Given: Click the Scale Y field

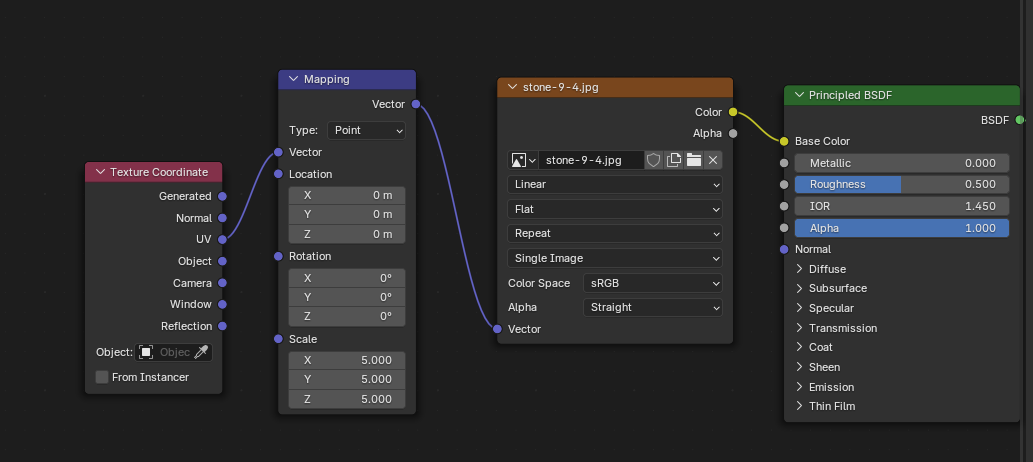Looking at the screenshot, I should pyautogui.click(x=347, y=379).
